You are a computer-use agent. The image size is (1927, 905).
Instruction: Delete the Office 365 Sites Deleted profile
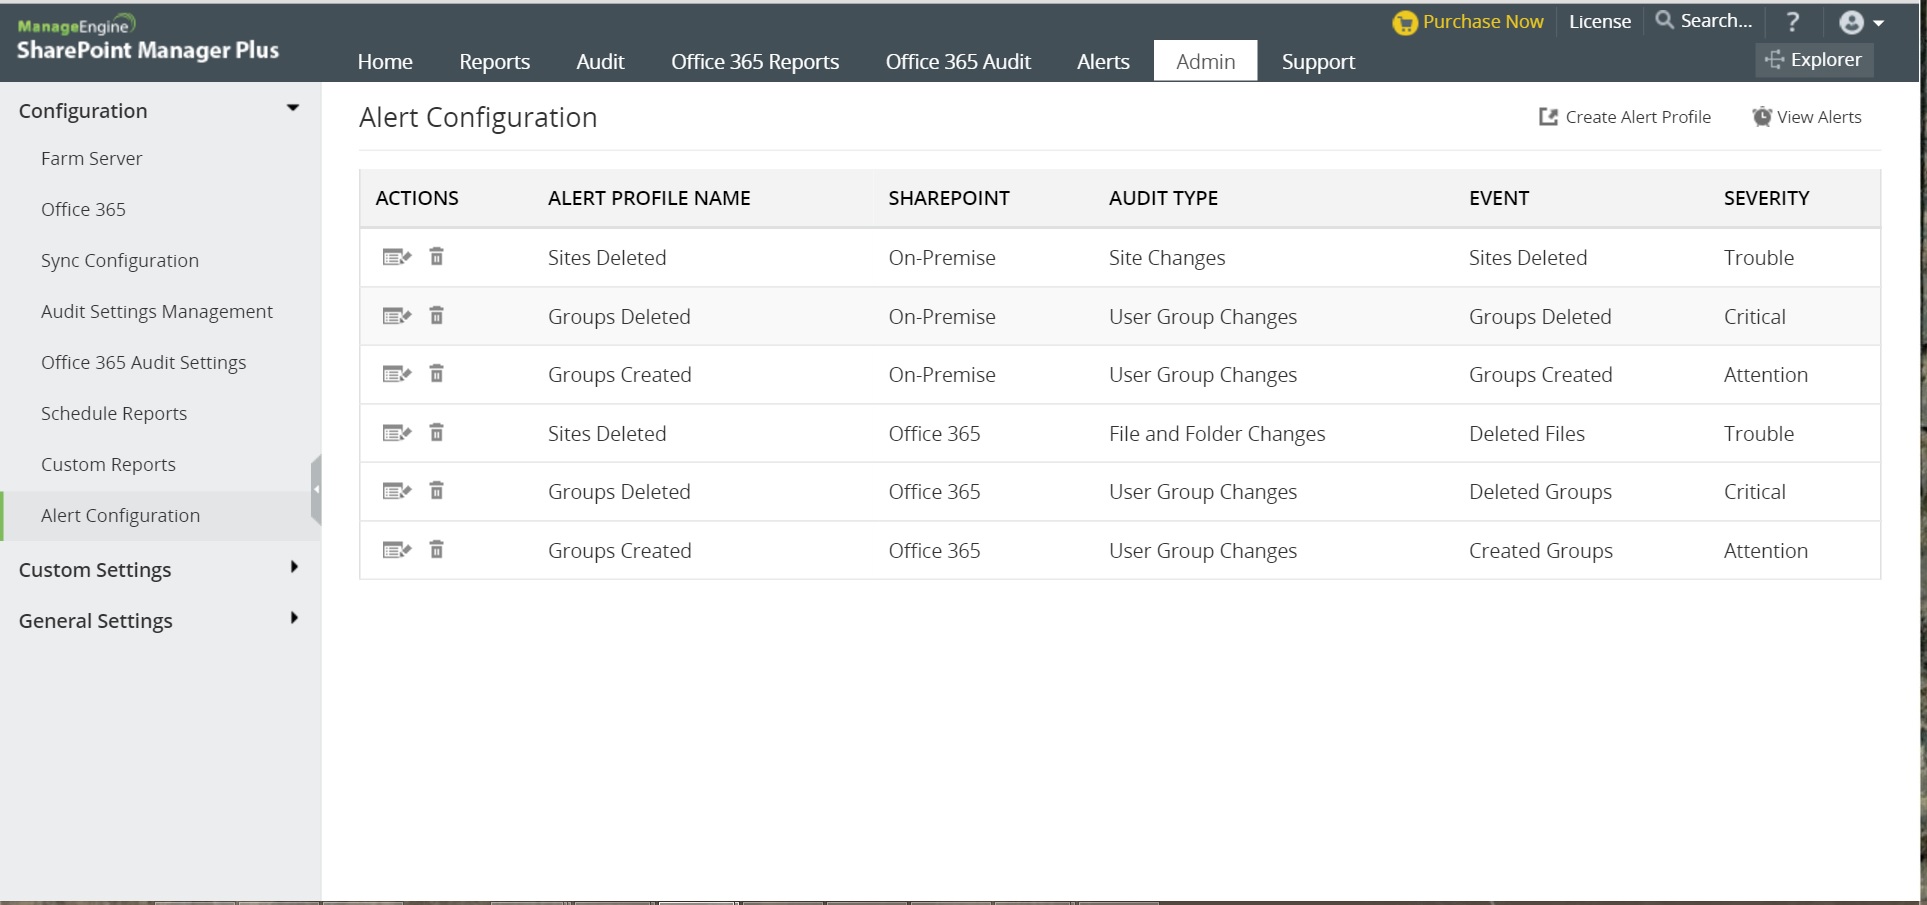pyautogui.click(x=437, y=433)
